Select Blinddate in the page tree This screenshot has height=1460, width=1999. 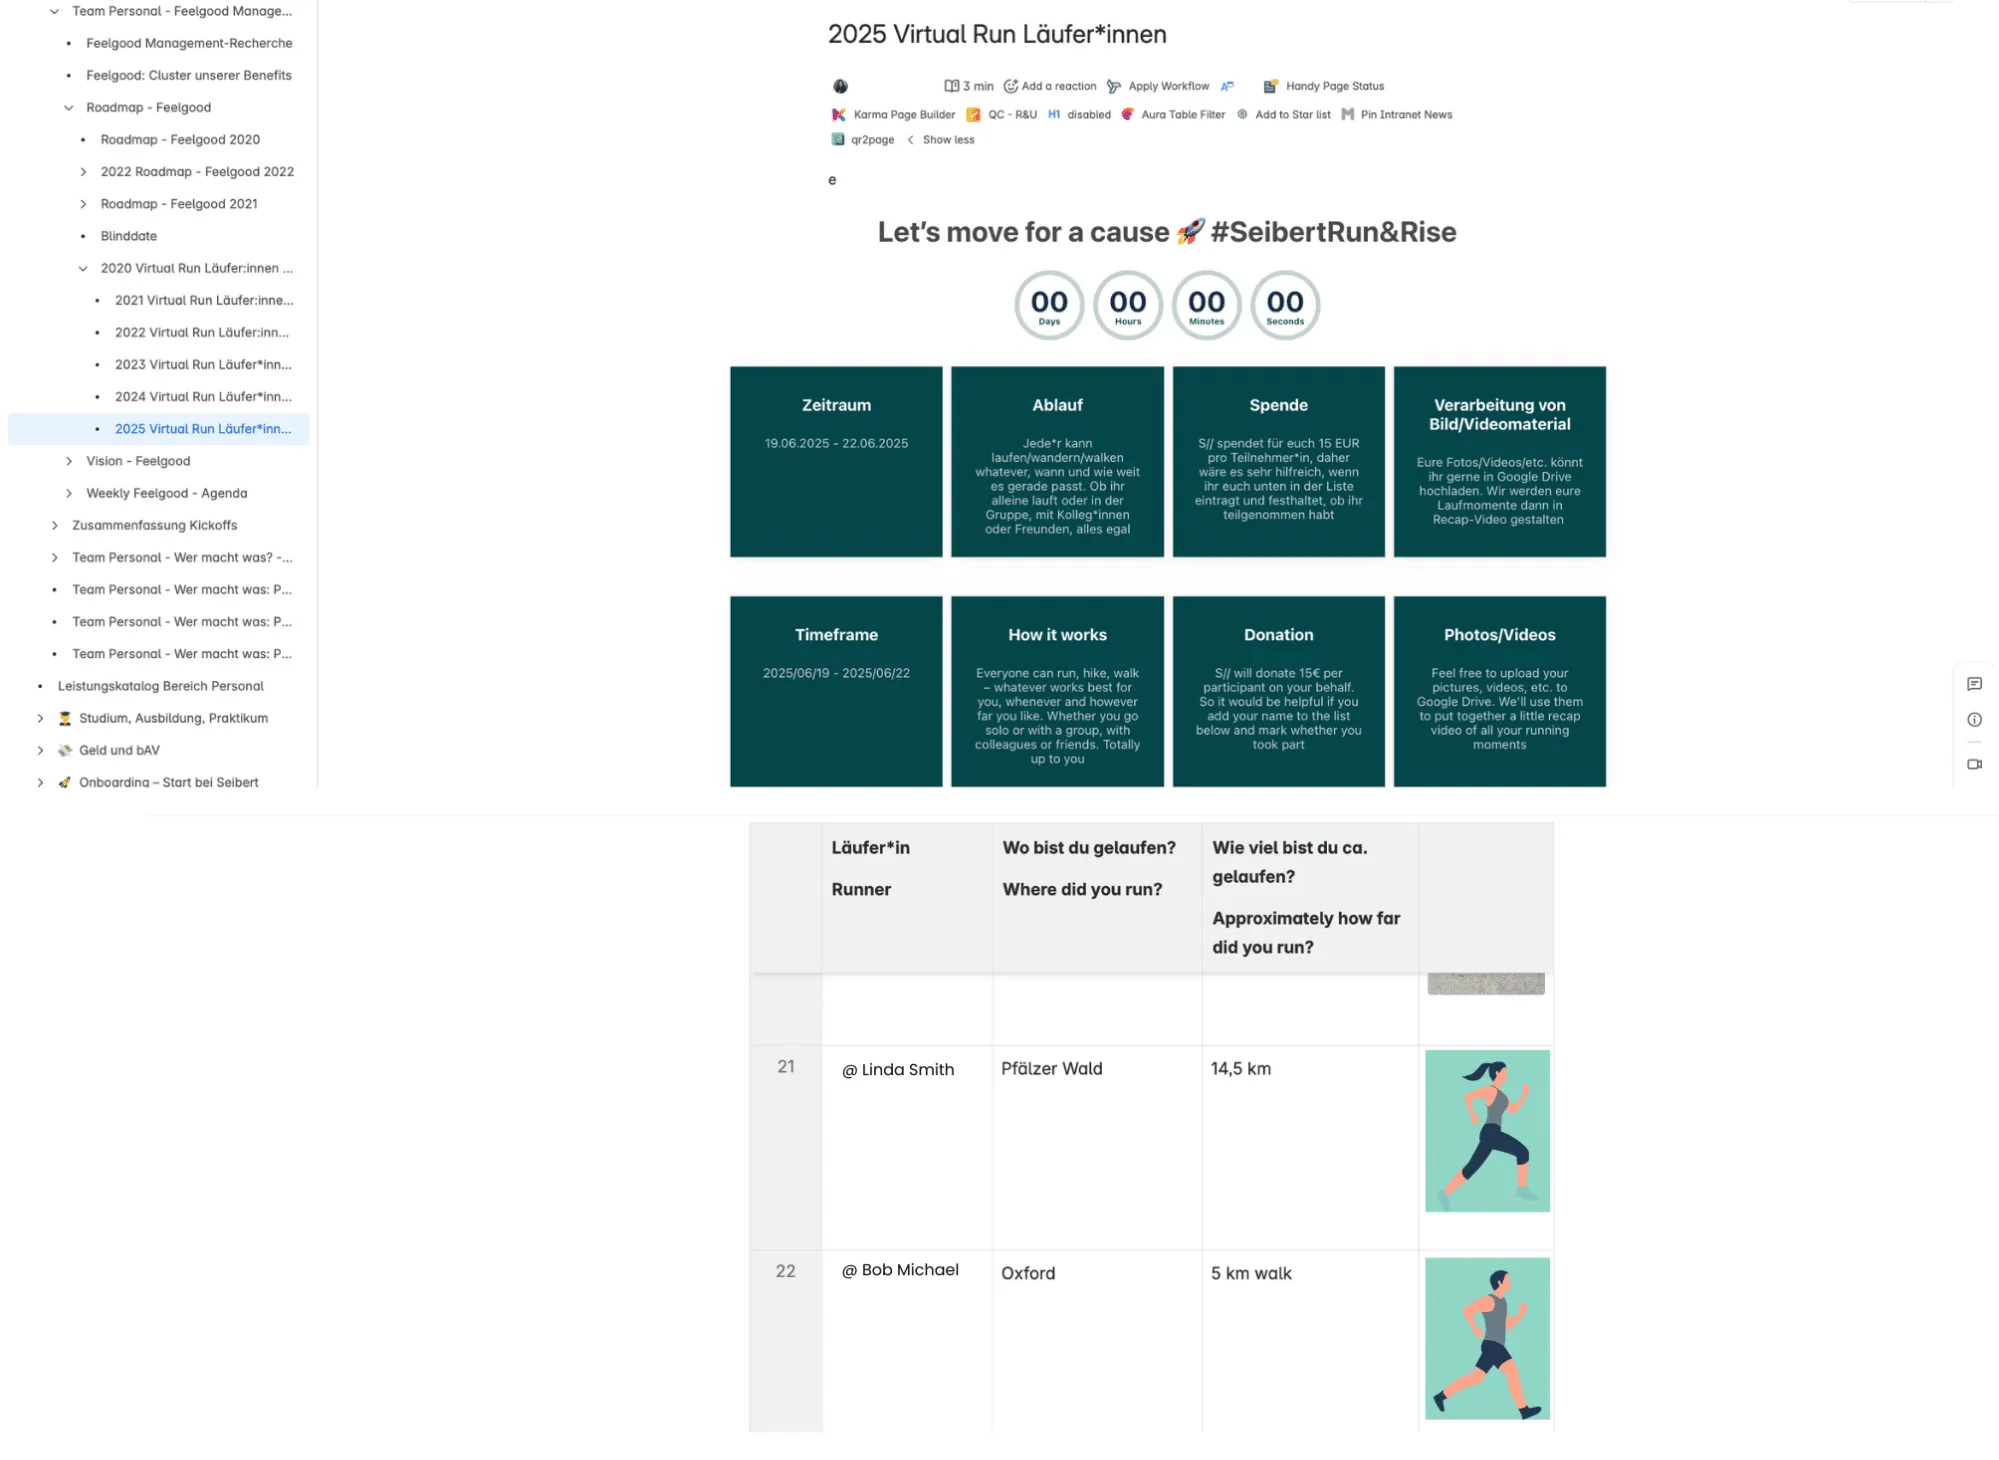(129, 236)
